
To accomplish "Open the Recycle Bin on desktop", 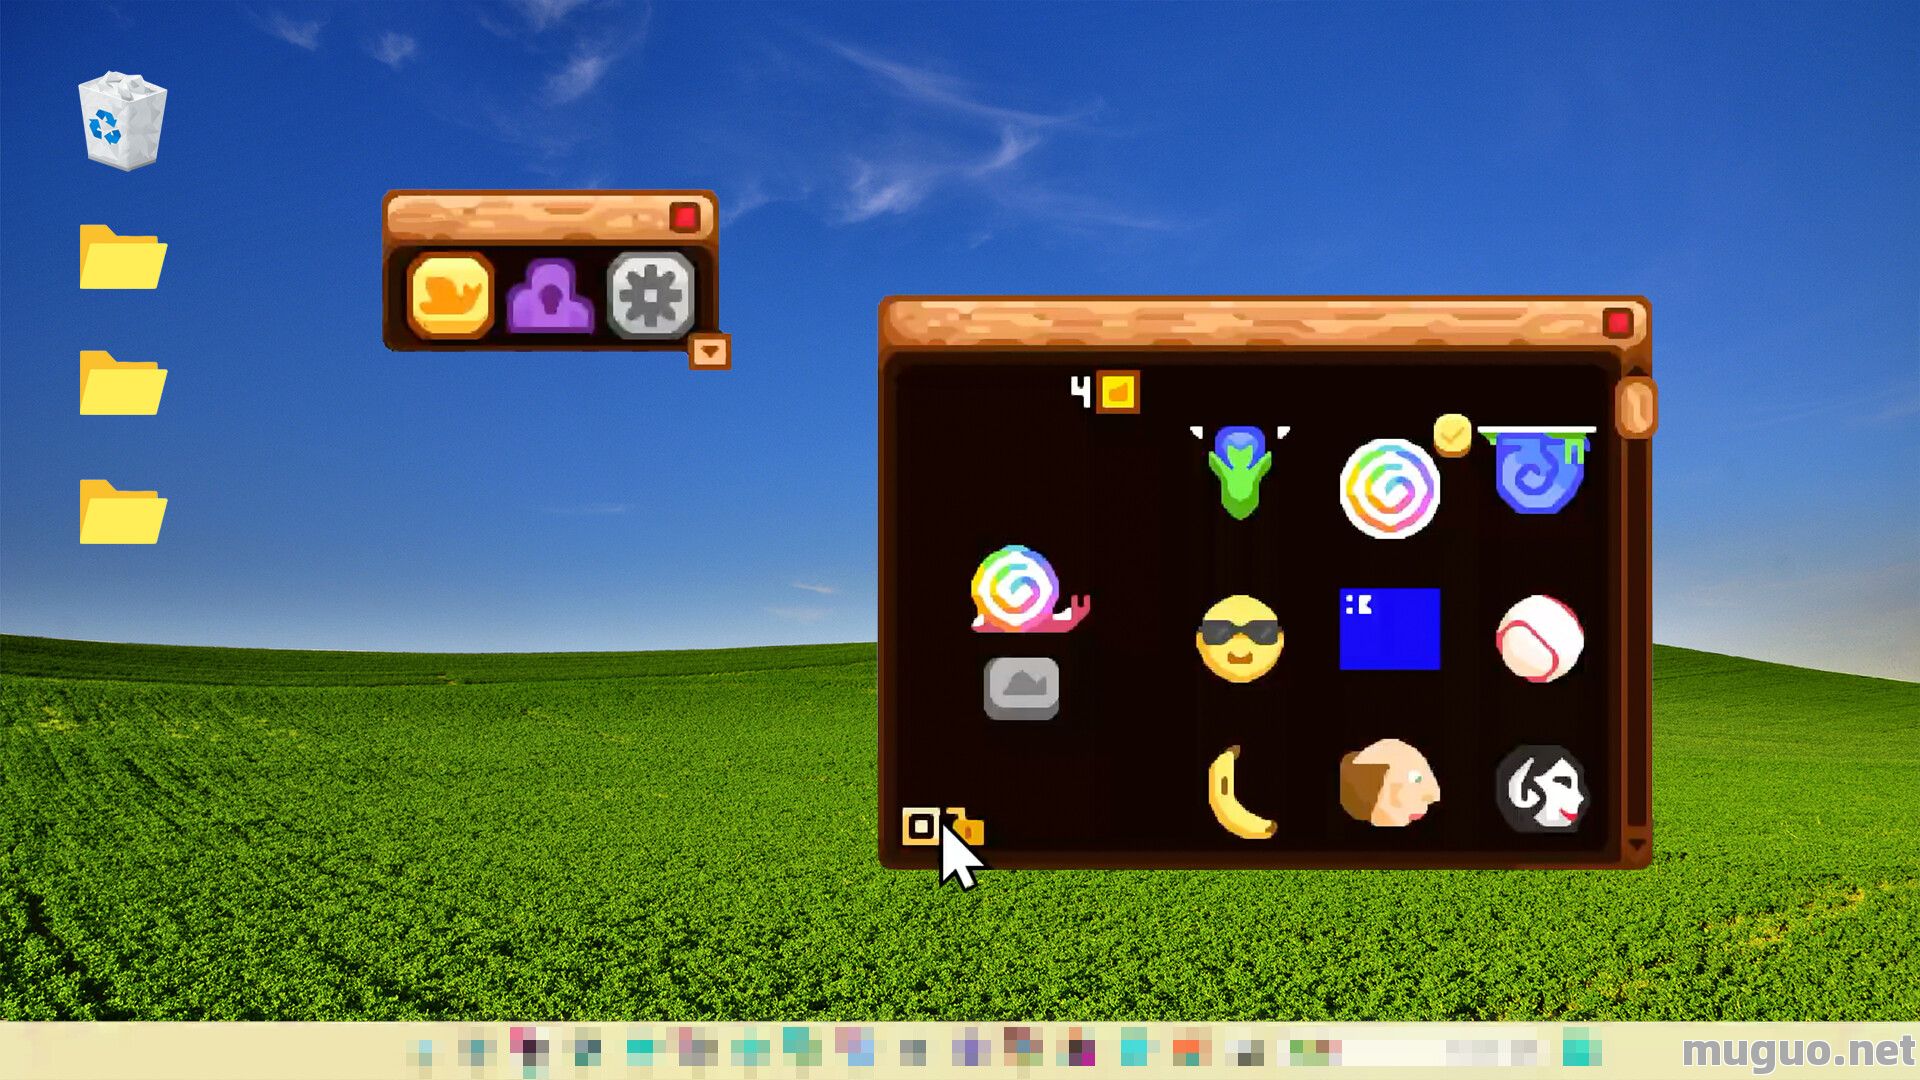I will (123, 120).
